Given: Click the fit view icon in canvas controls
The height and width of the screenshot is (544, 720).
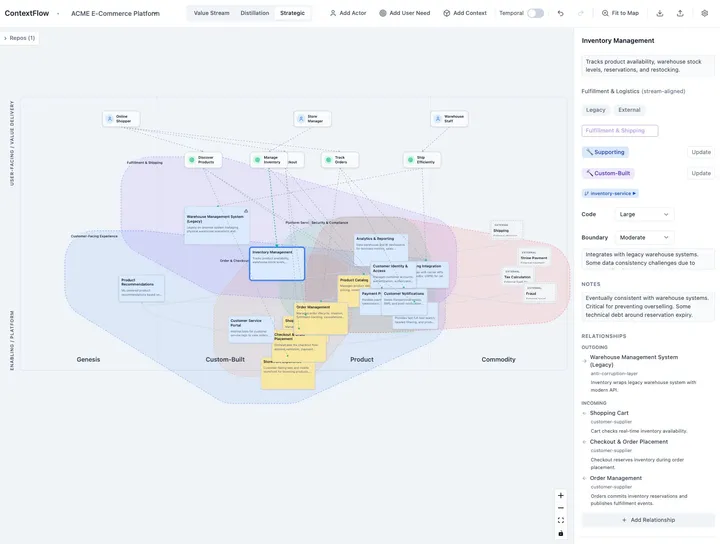Looking at the screenshot, I should (x=561, y=520).
